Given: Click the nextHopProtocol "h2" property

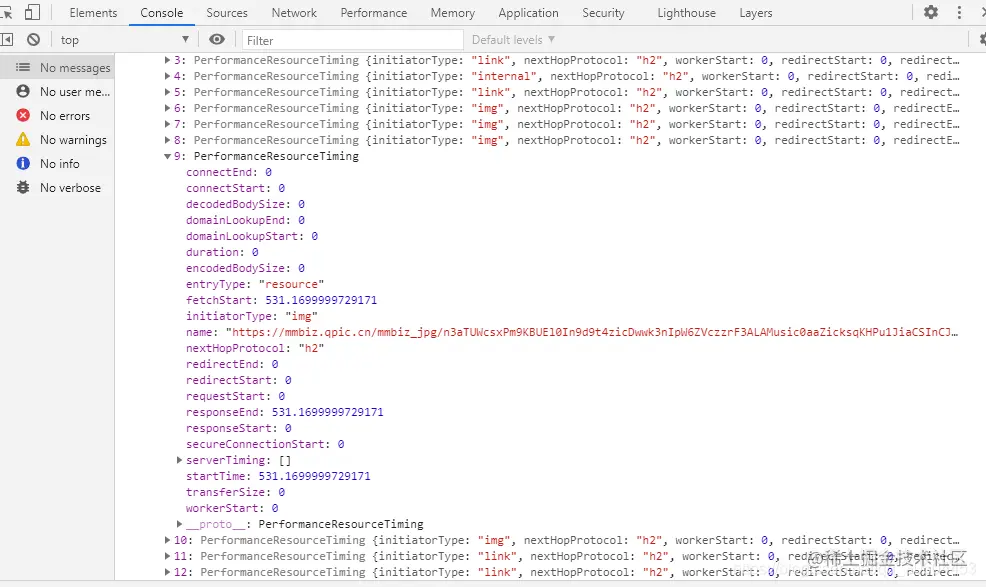Looking at the screenshot, I should pos(255,349).
